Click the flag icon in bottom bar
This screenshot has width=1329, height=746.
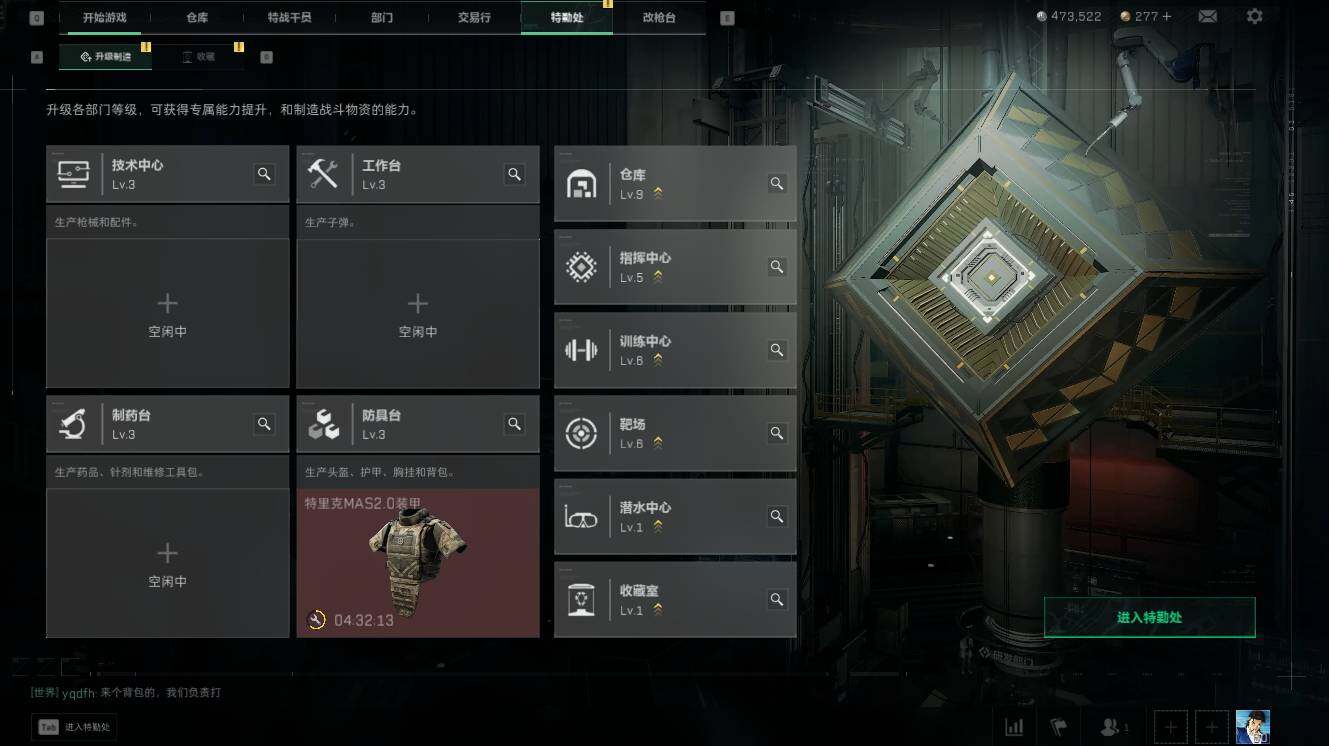tap(1057, 727)
